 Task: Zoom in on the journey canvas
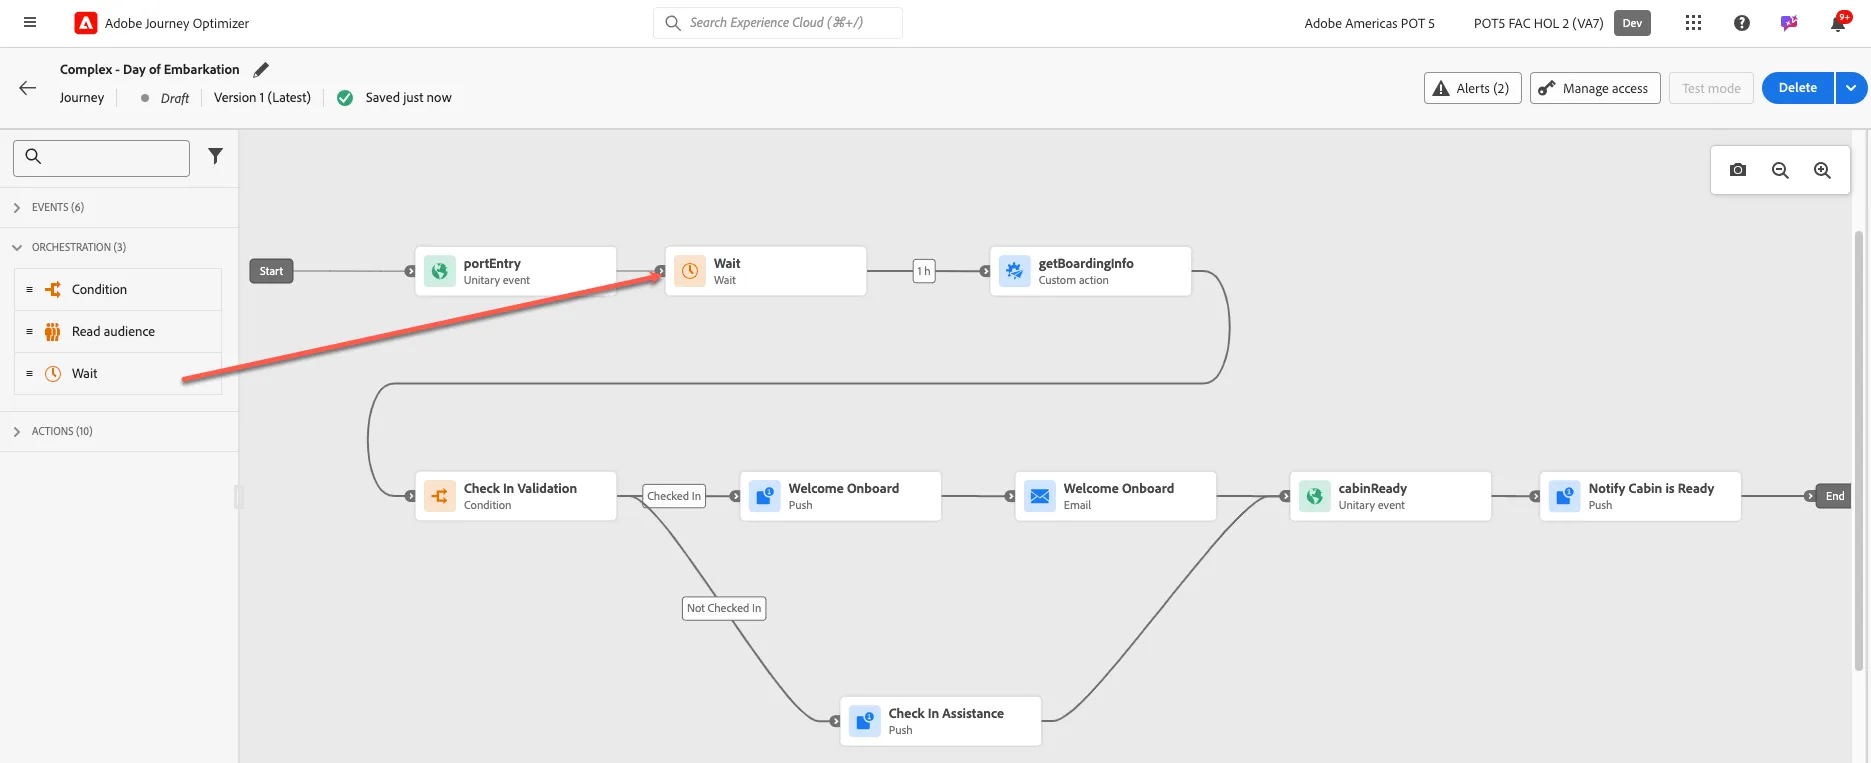(x=1822, y=170)
